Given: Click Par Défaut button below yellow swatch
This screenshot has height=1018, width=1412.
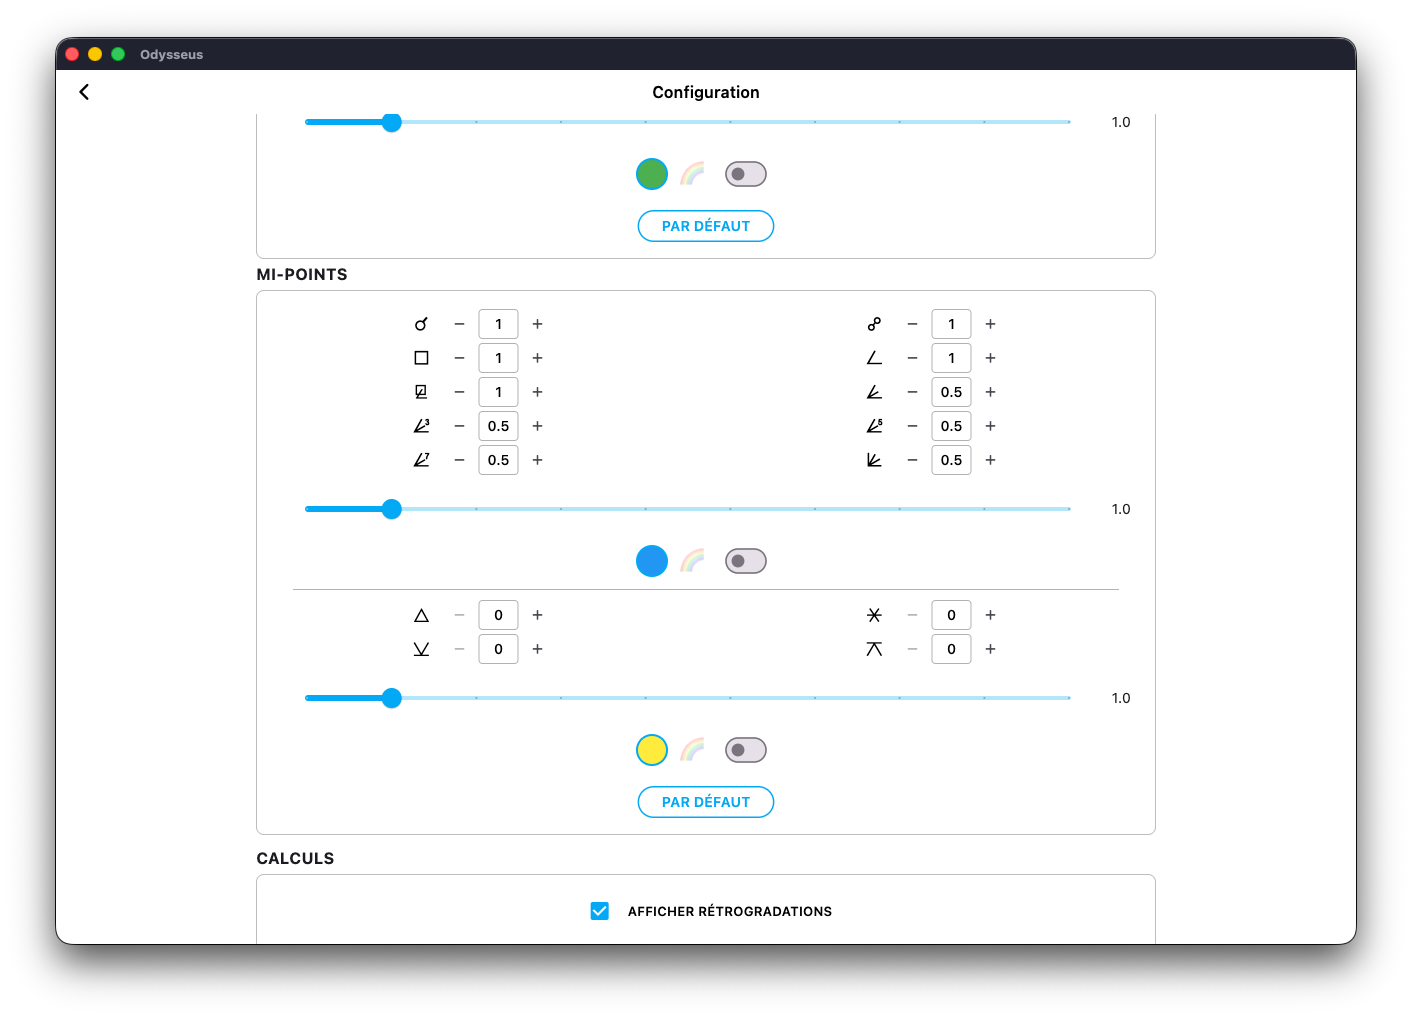Looking at the screenshot, I should coord(706,802).
